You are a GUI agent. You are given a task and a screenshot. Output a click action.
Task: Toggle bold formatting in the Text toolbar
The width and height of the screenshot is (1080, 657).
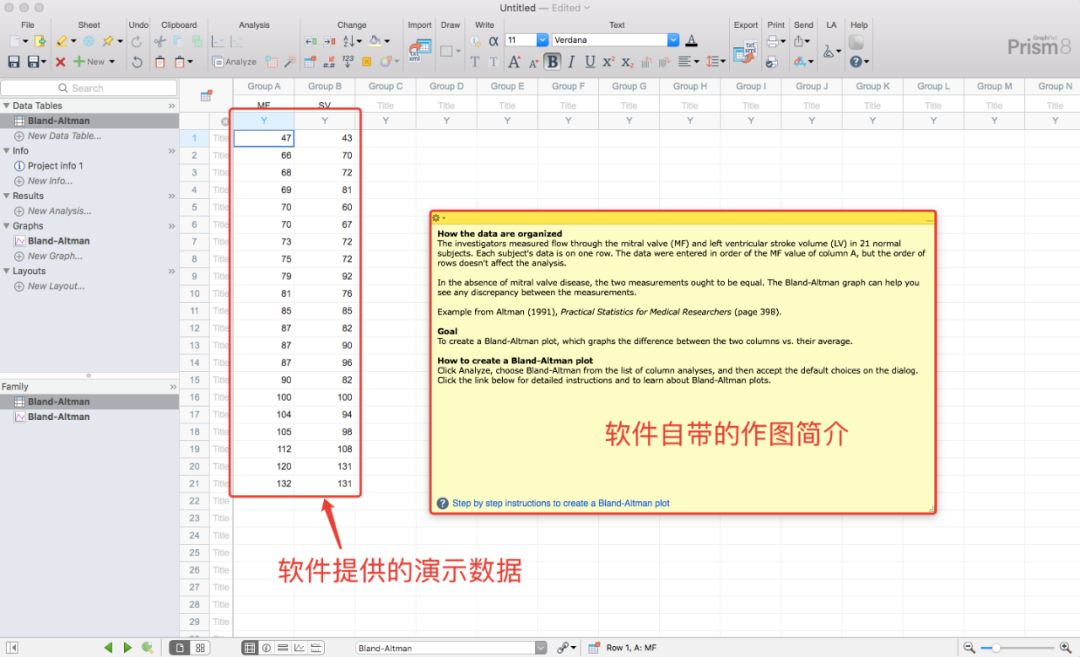coord(552,61)
